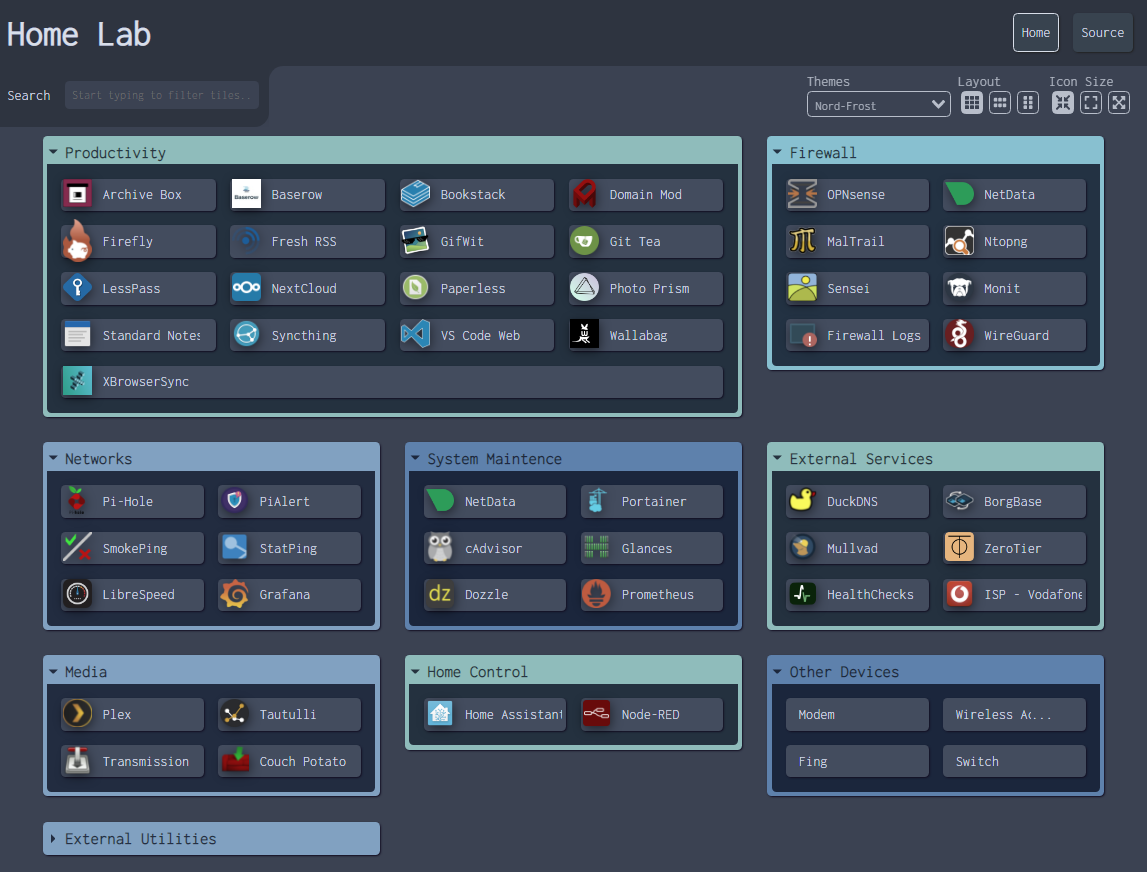Switch to the largest icon size
This screenshot has width=1147, height=872.
1119,102
